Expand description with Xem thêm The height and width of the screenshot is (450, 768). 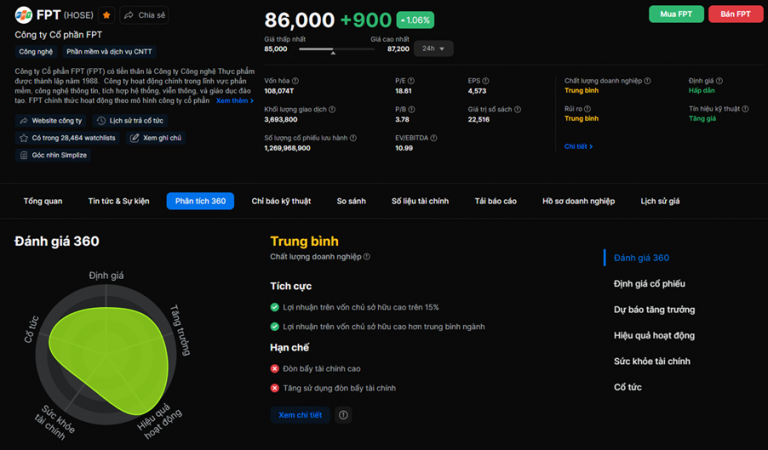[x=235, y=101]
